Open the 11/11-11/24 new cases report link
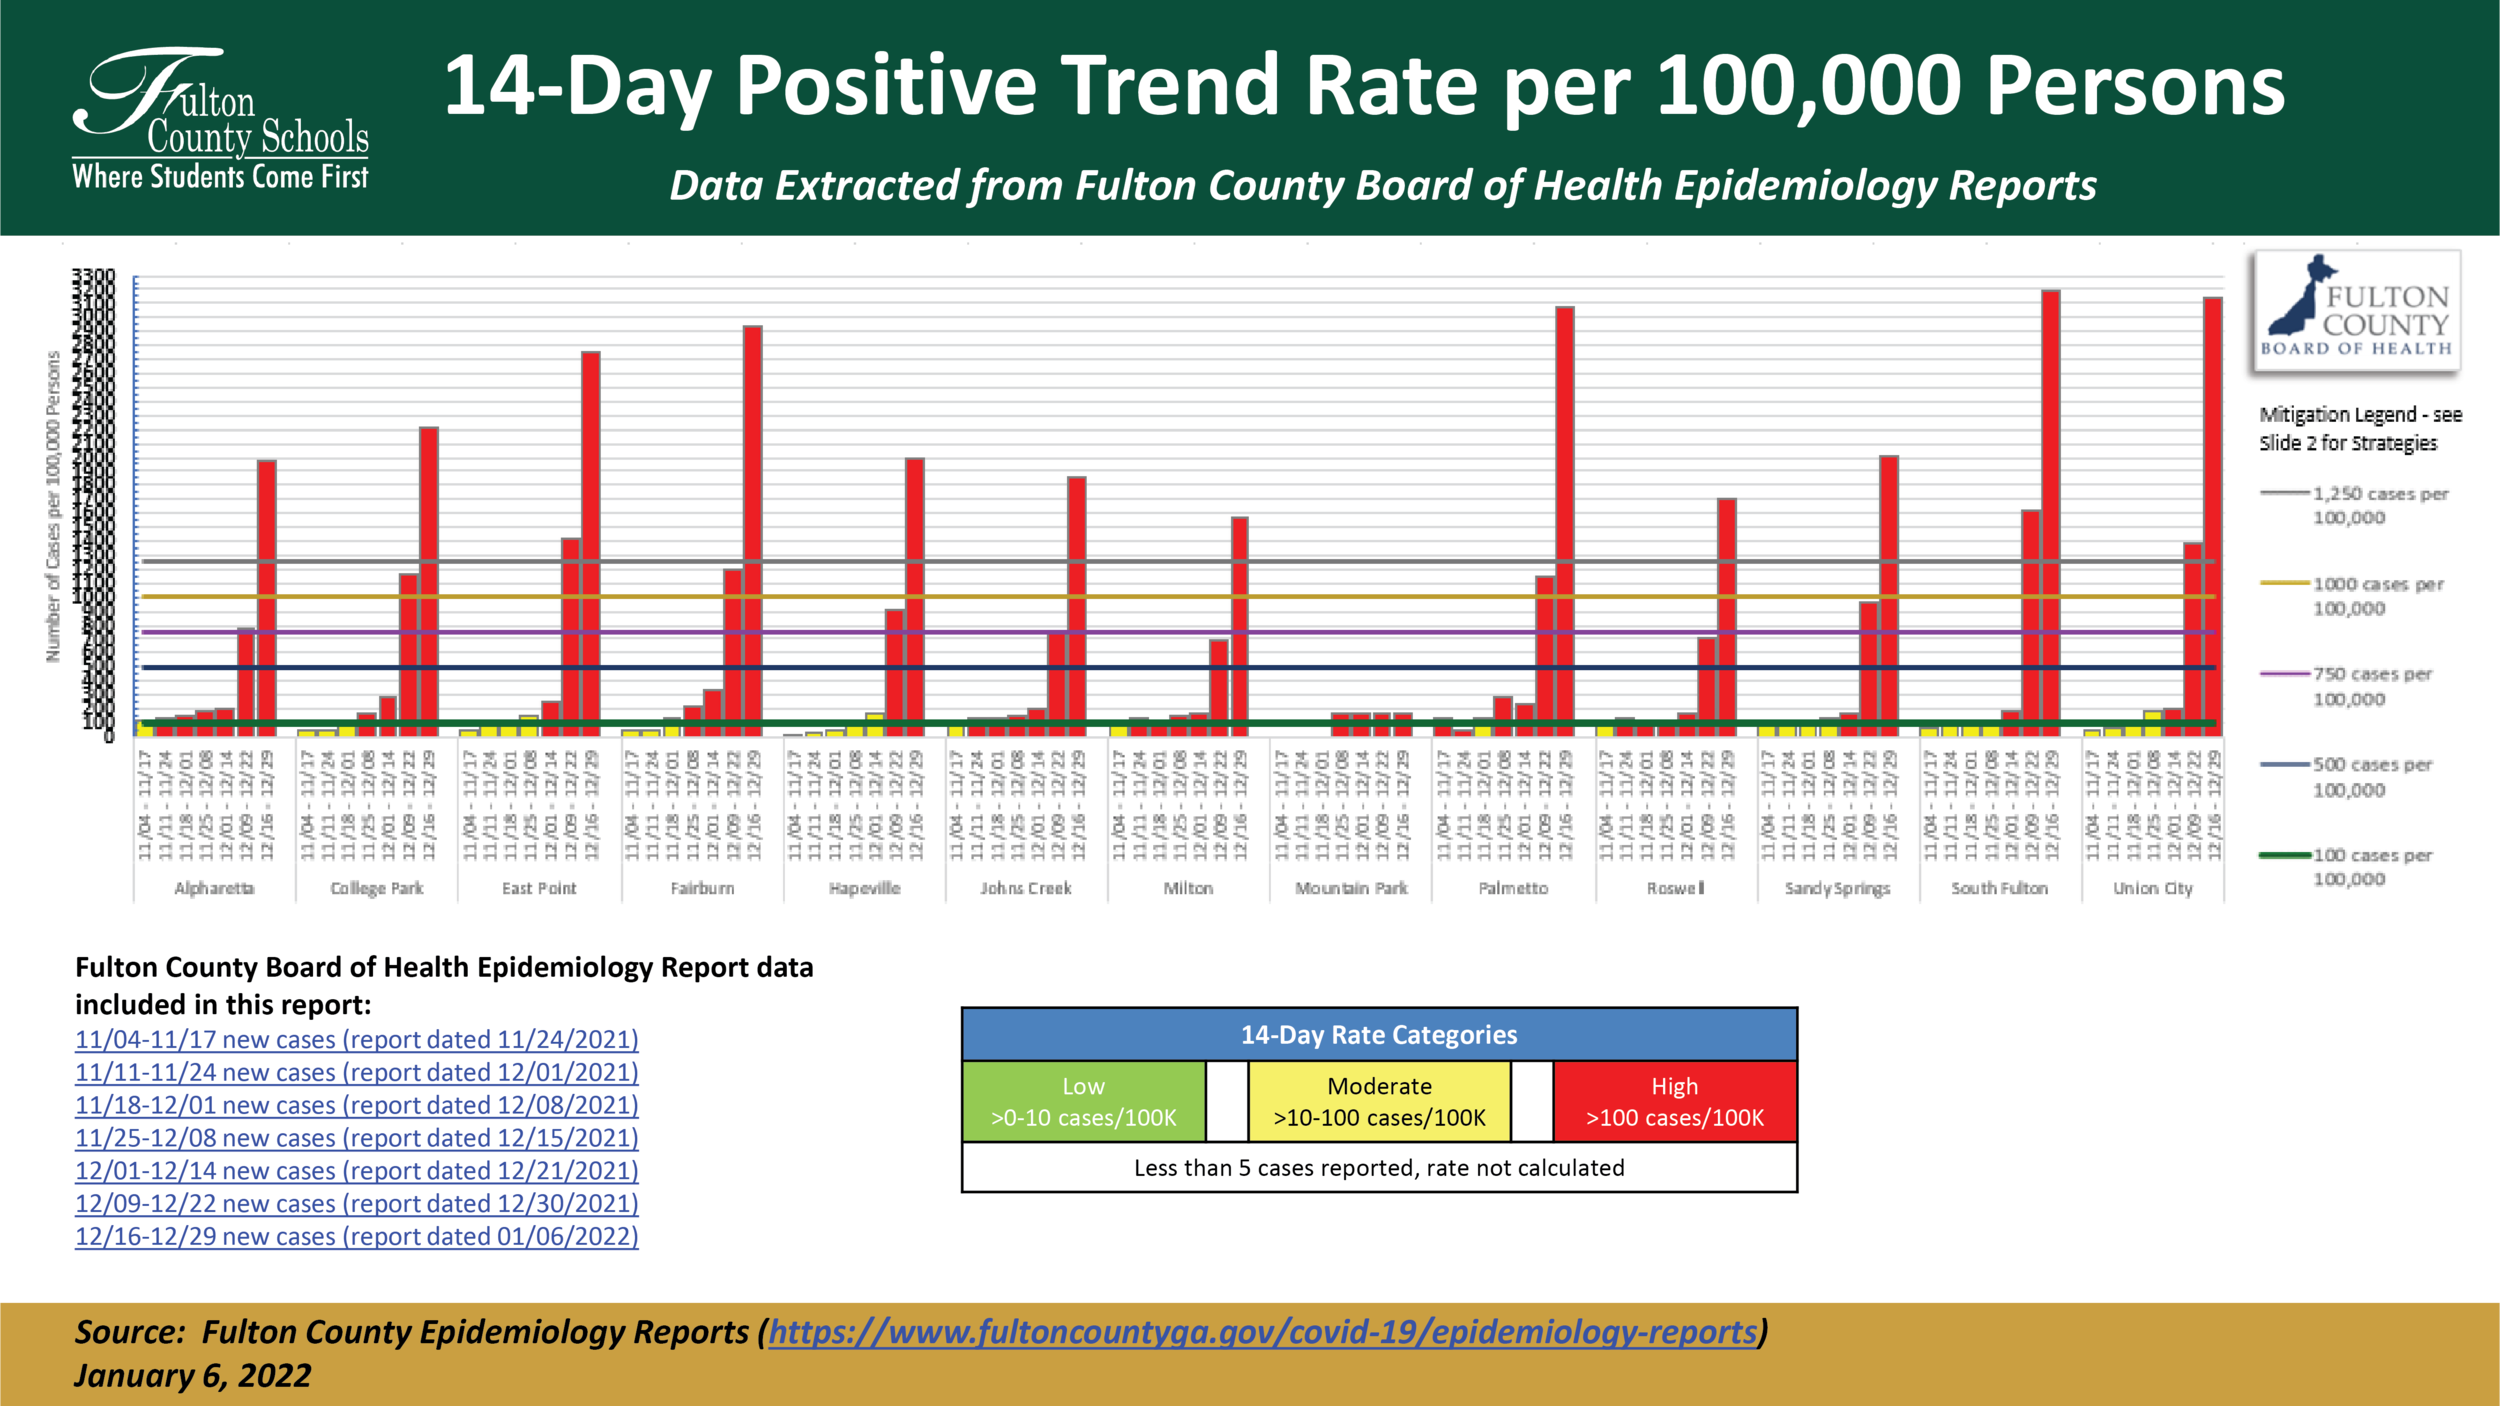 click(x=356, y=1072)
